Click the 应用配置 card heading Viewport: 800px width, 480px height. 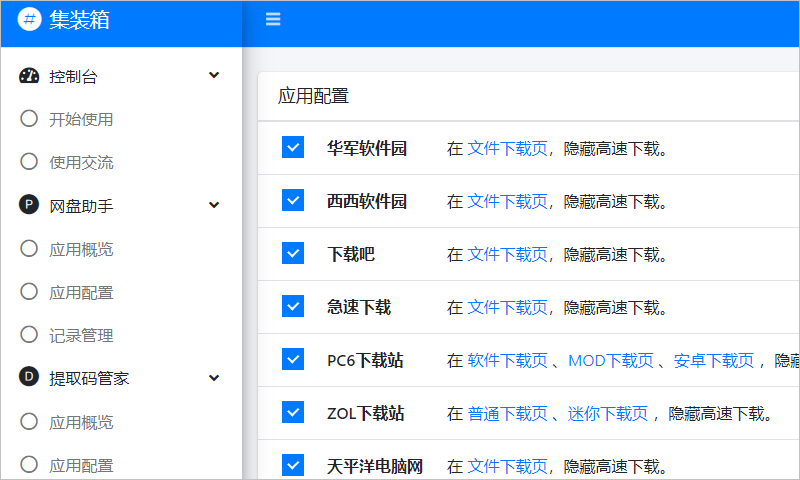click(313, 96)
